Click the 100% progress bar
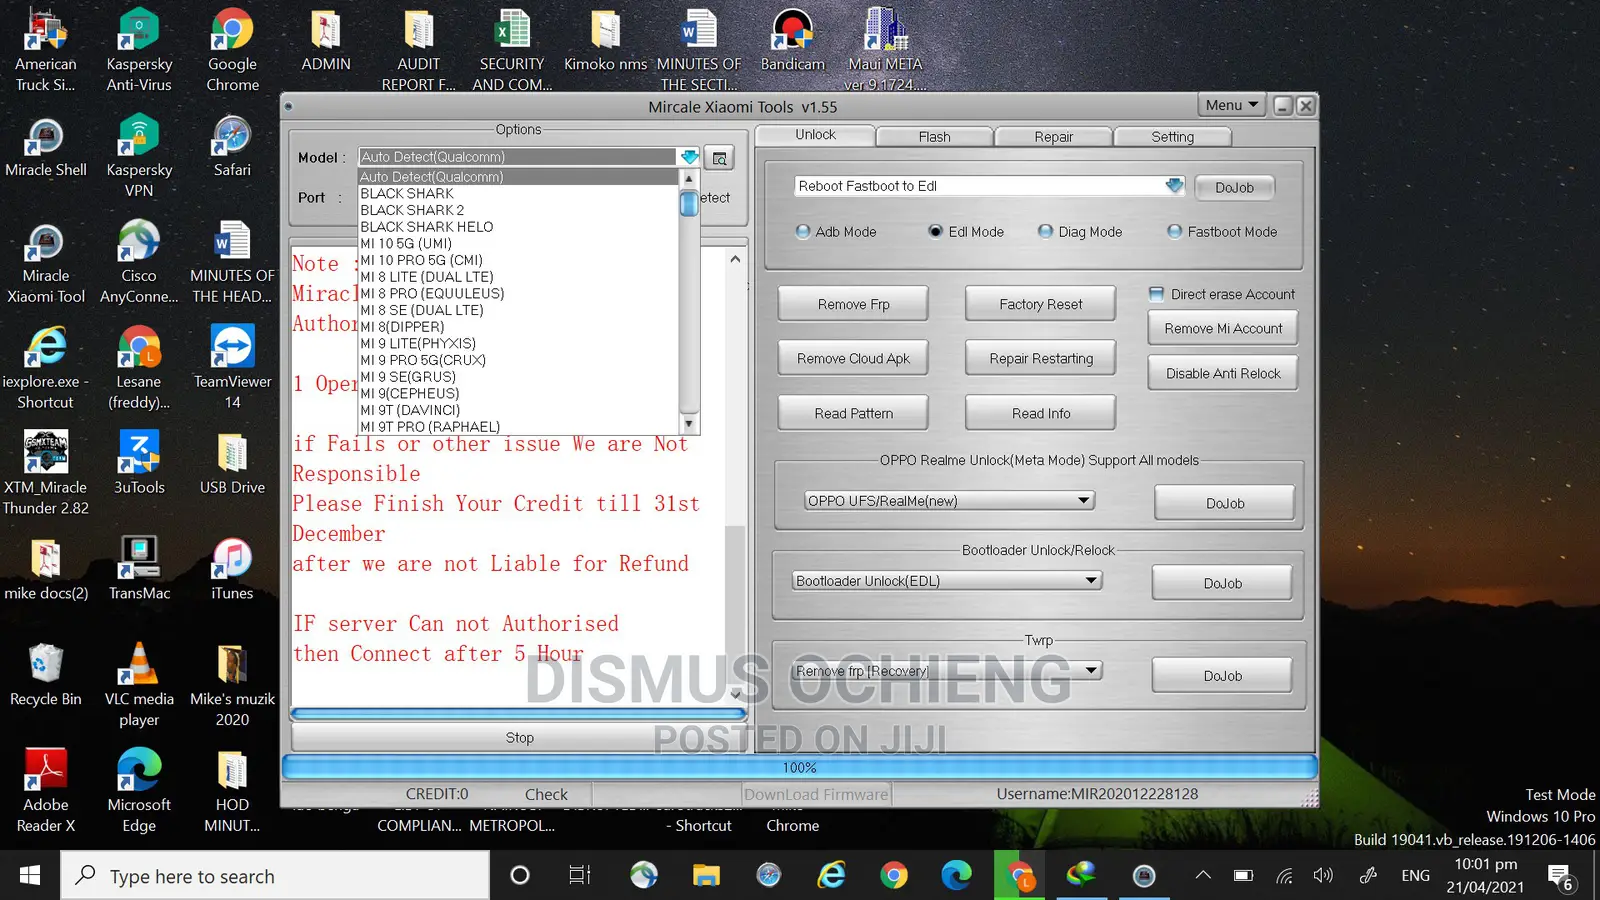 (x=799, y=767)
